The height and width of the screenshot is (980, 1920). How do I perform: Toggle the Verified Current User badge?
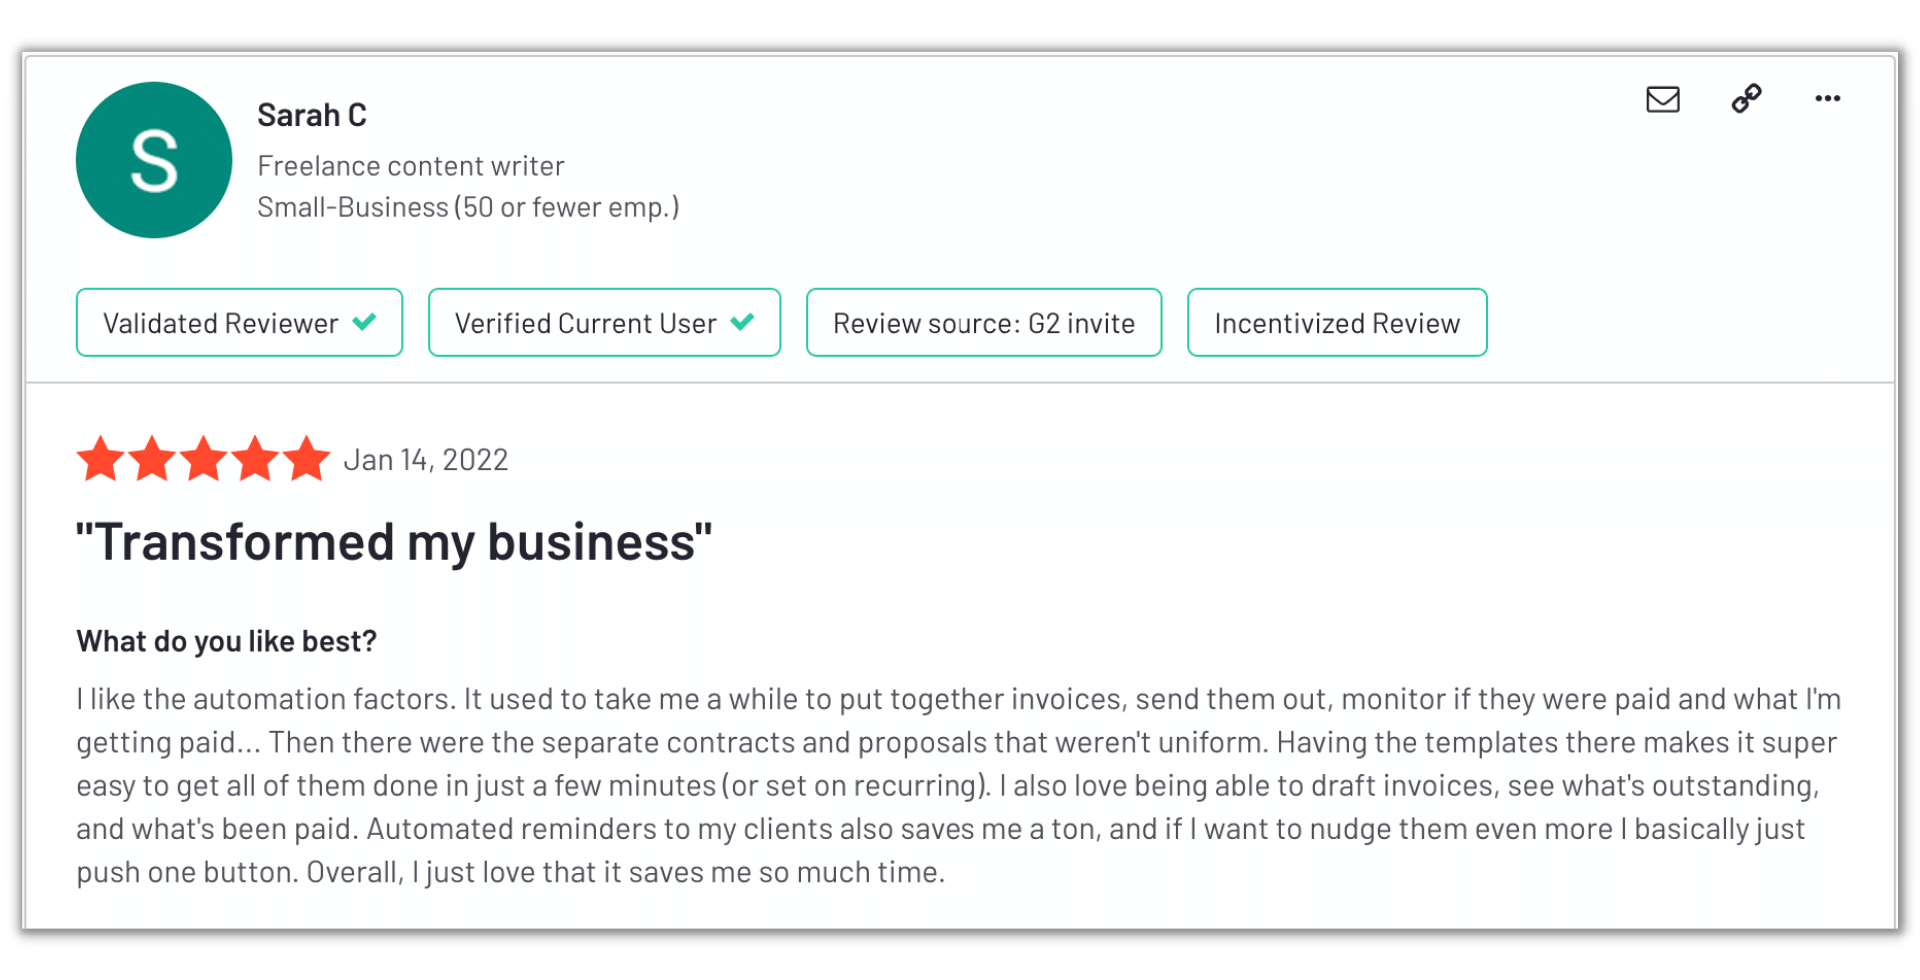604,322
